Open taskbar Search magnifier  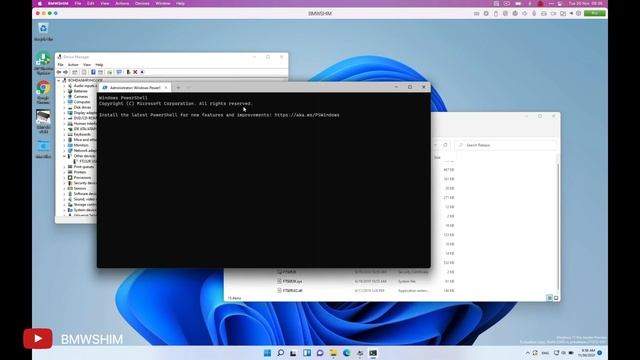(x=280, y=353)
